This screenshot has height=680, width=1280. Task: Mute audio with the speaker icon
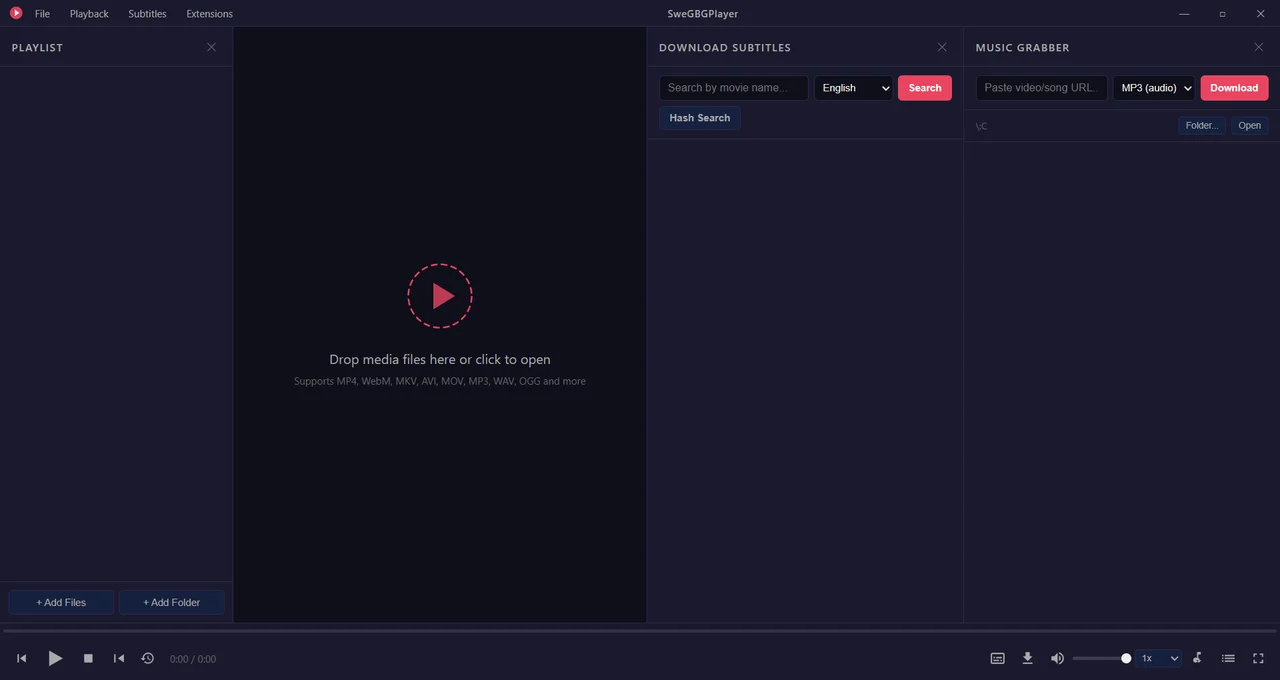pyautogui.click(x=1057, y=658)
